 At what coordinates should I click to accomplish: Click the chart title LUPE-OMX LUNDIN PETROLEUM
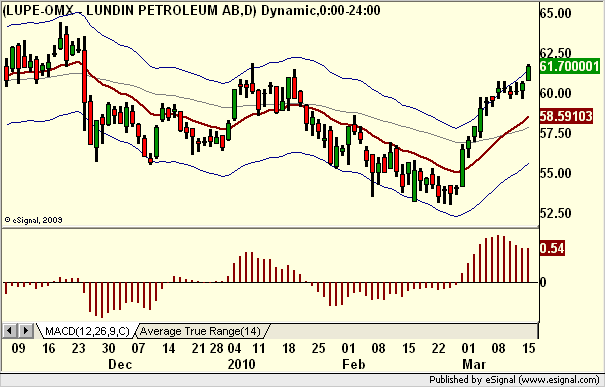[191, 10]
